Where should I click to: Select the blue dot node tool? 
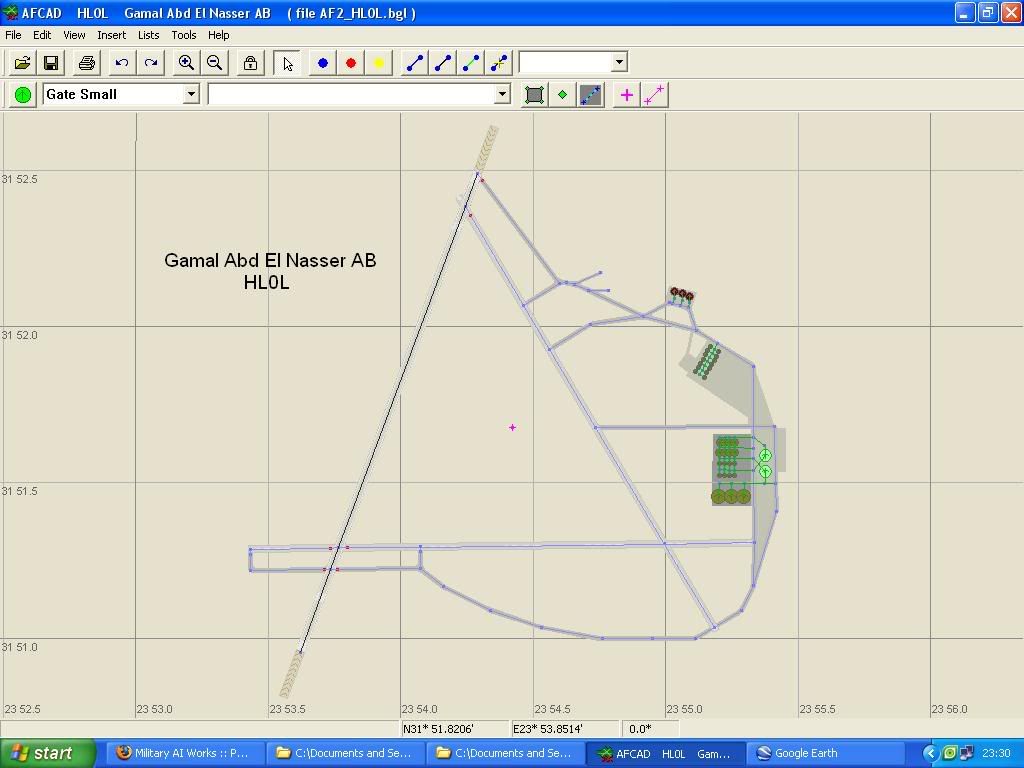click(323, 63)
